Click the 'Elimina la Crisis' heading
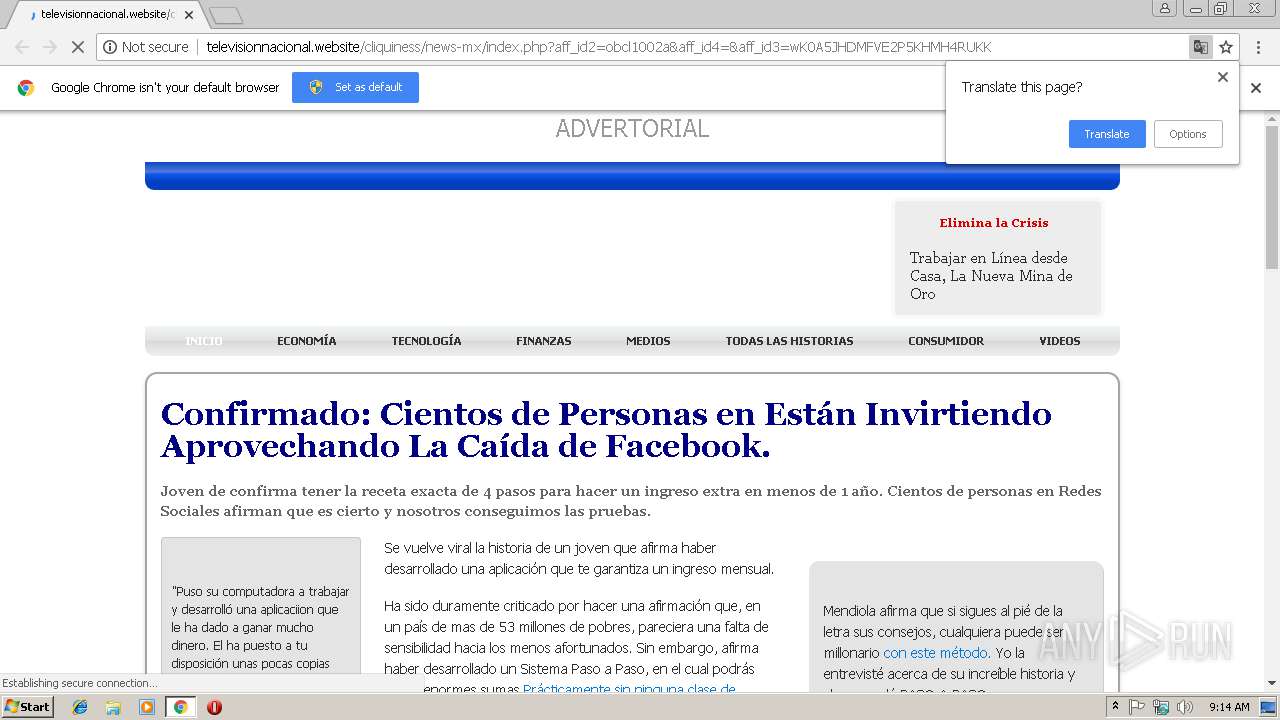This screenshot has width=1280, height=720. coord(994,223)
